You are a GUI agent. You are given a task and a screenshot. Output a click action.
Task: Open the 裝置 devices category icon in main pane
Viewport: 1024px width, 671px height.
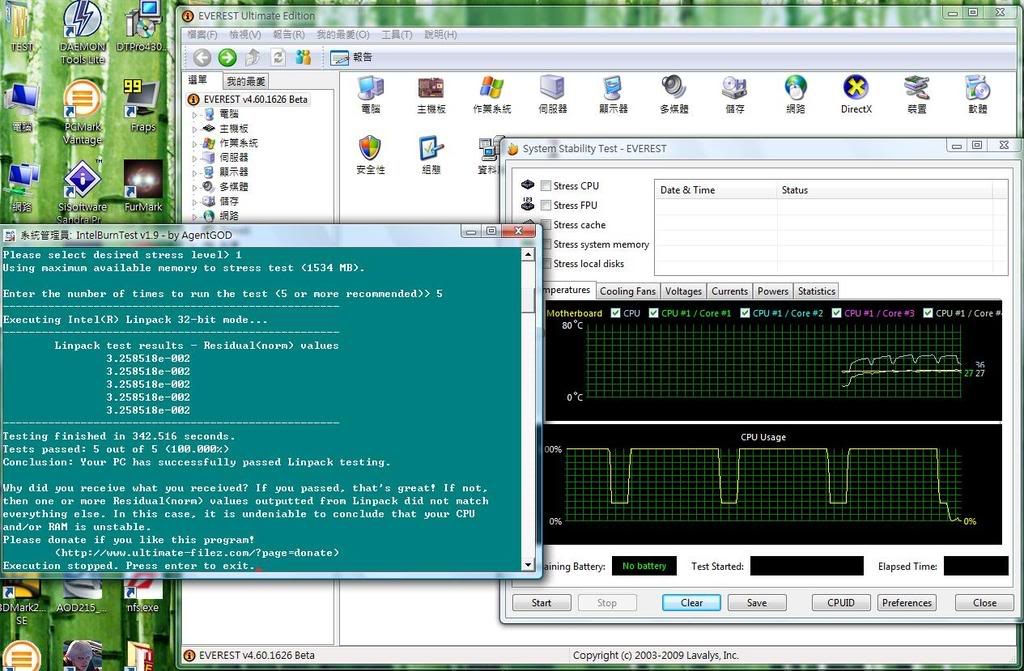coord(917,95)
